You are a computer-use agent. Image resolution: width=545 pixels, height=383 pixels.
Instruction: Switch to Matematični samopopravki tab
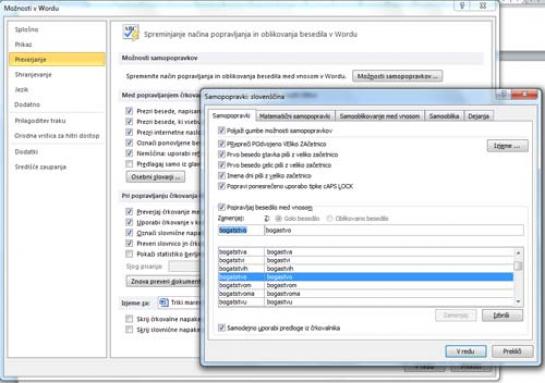[x=295, y=116]
